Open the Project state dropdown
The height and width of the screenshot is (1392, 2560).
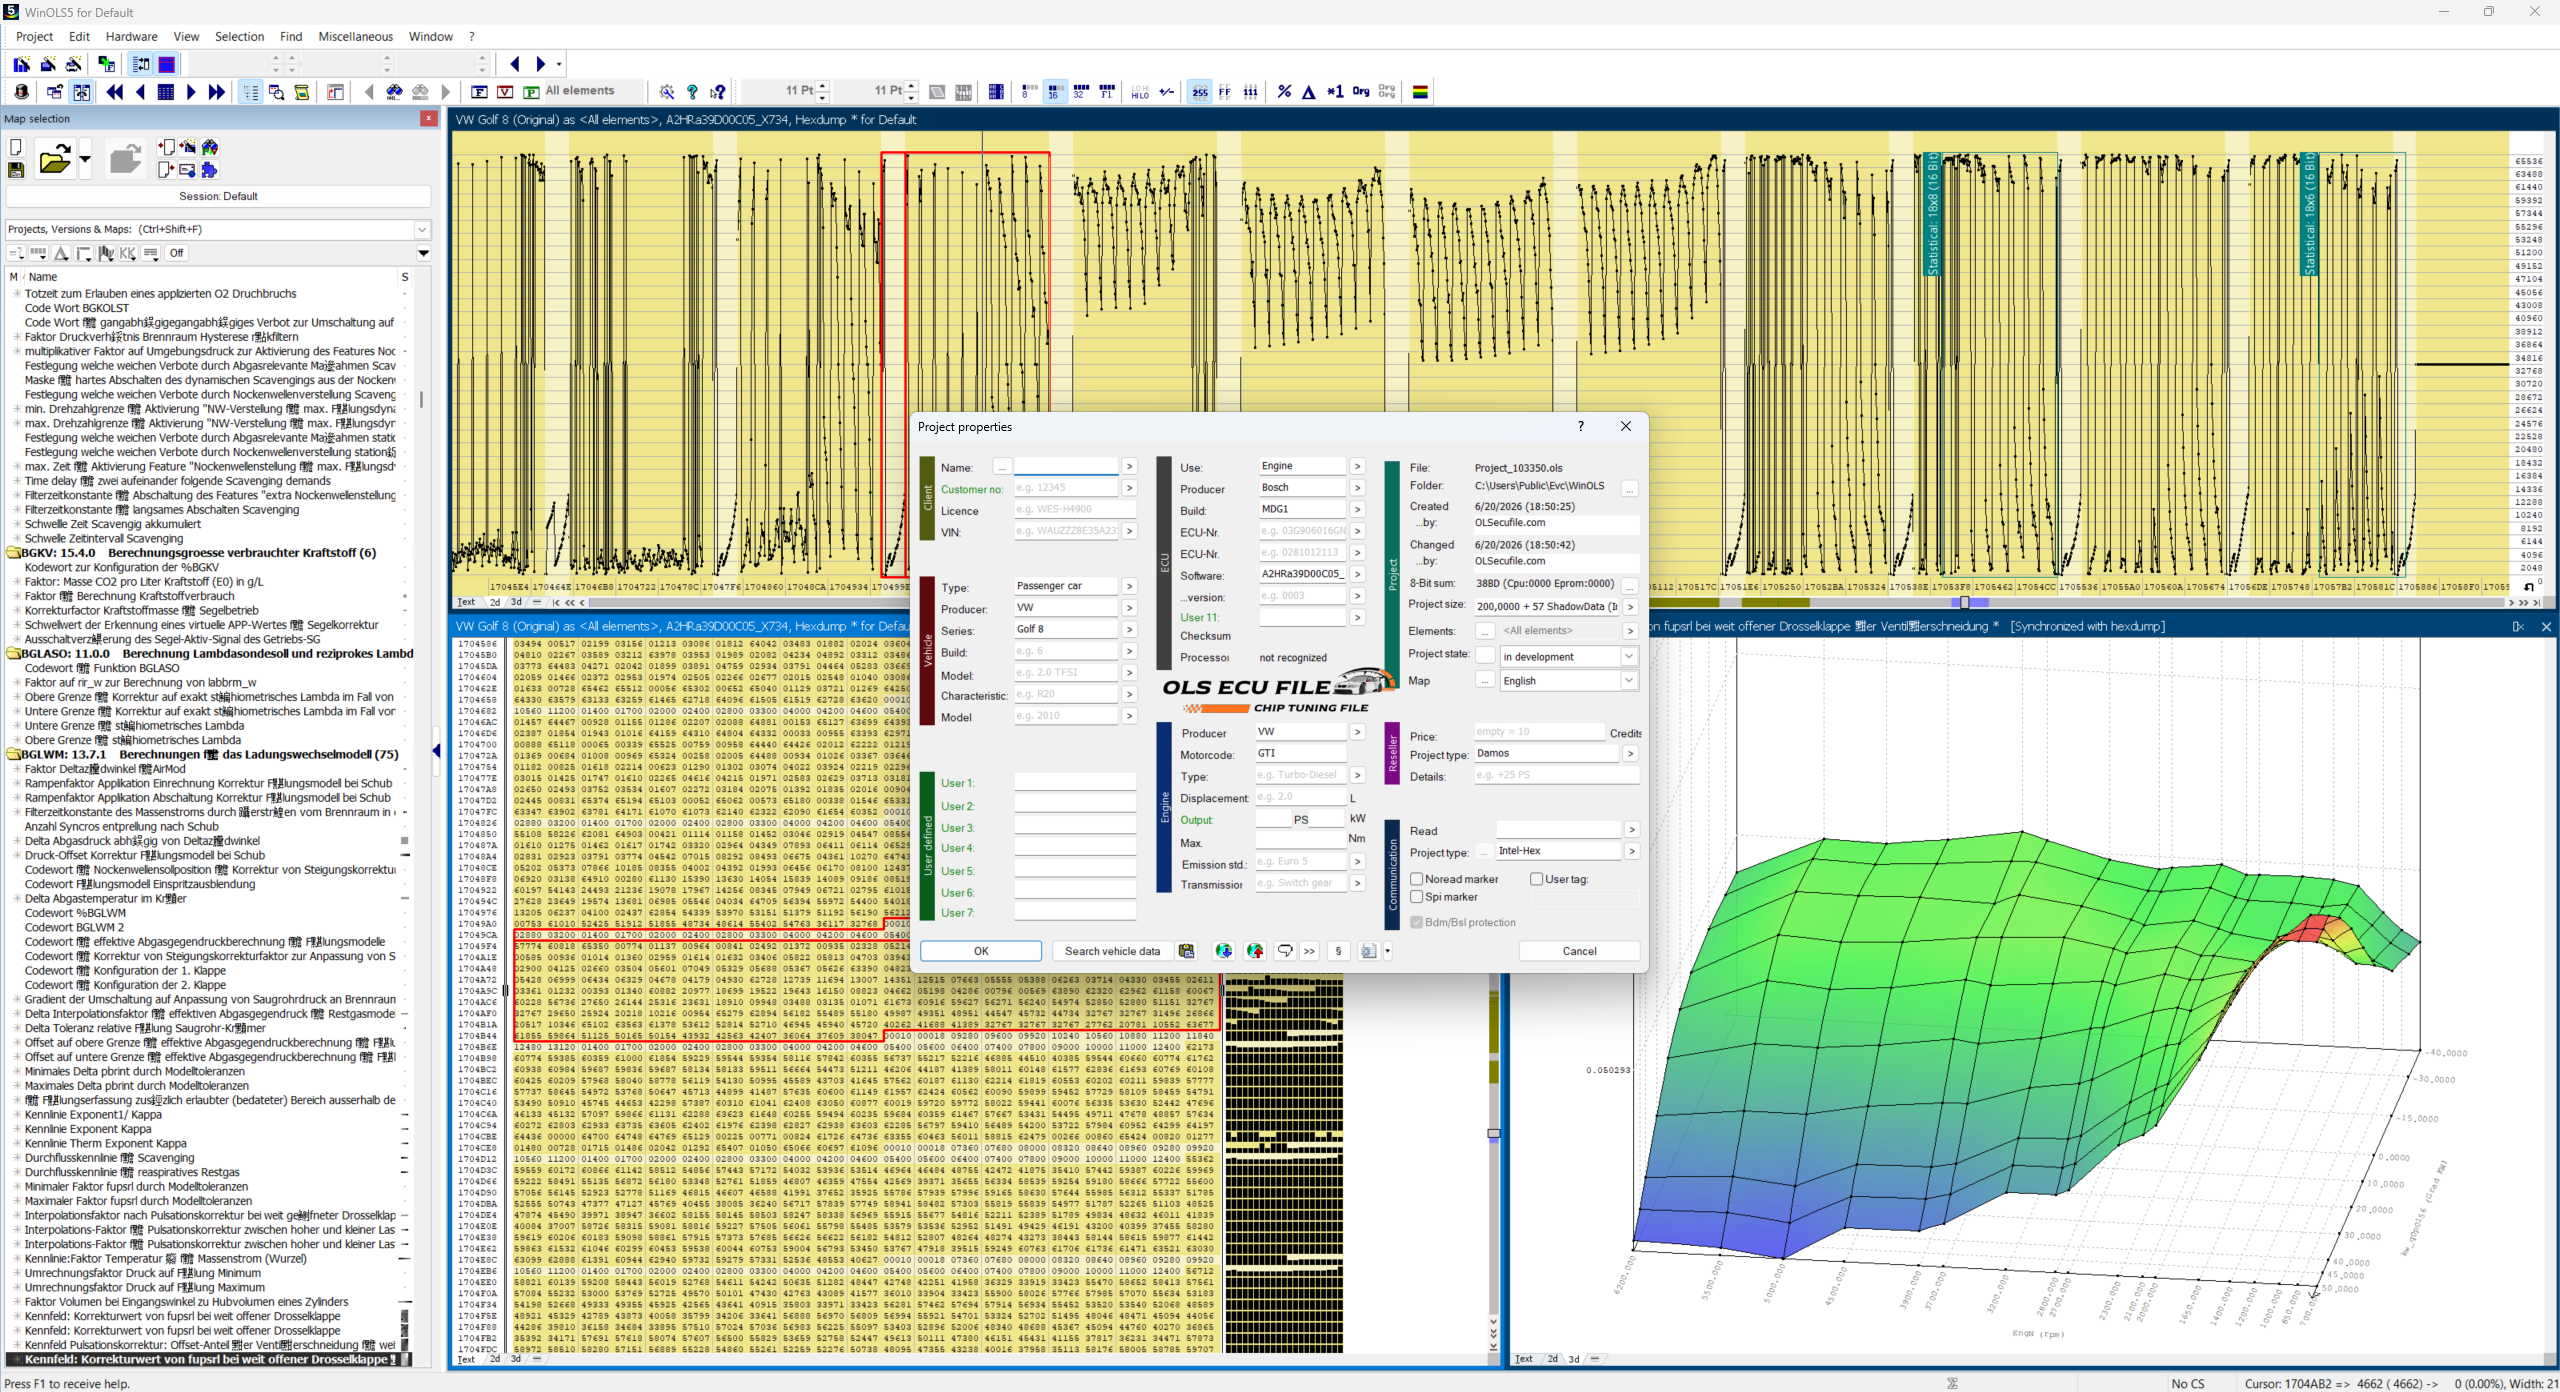pyautogui.click(x=1629, y=656)
